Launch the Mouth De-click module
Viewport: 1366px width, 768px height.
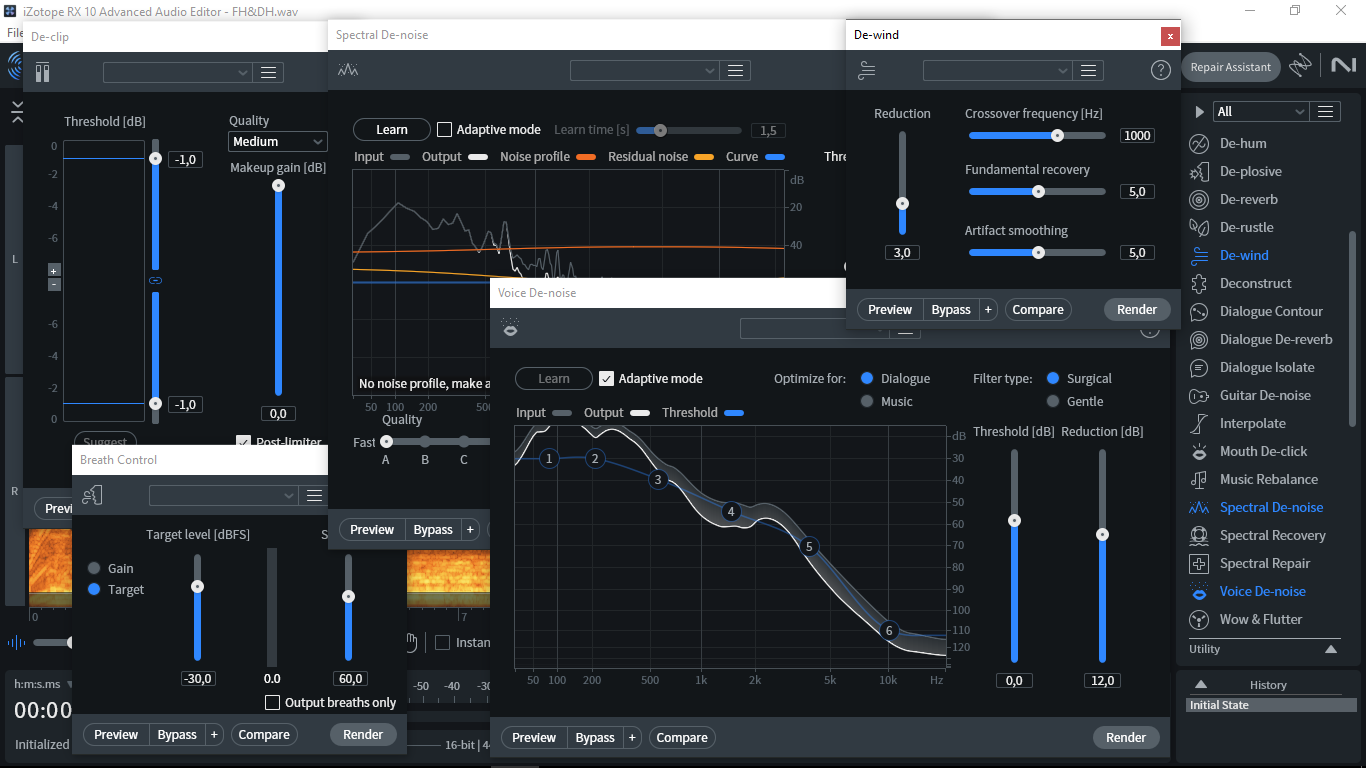click(x=1263, y=451)
